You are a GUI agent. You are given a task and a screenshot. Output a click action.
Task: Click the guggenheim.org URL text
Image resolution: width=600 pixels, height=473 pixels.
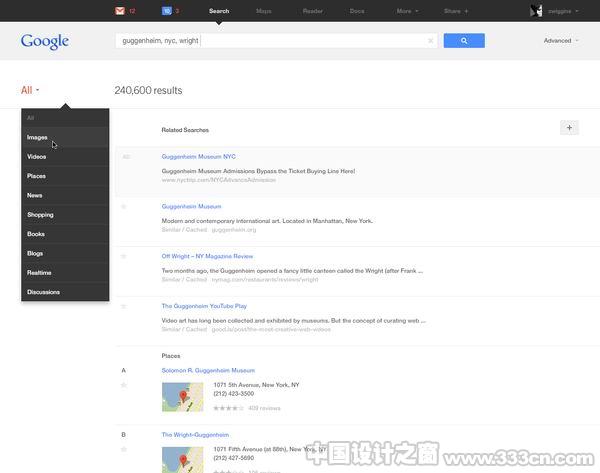click(234, 230)
